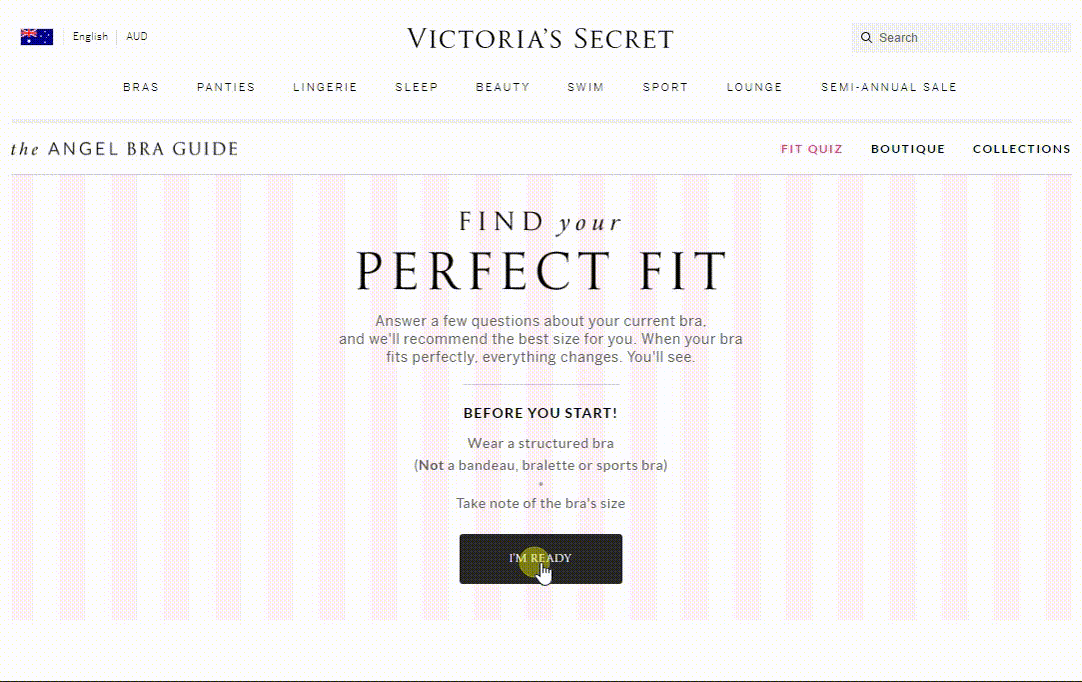
Task: Open the Lingerie menu
Action: click(325, 87)
